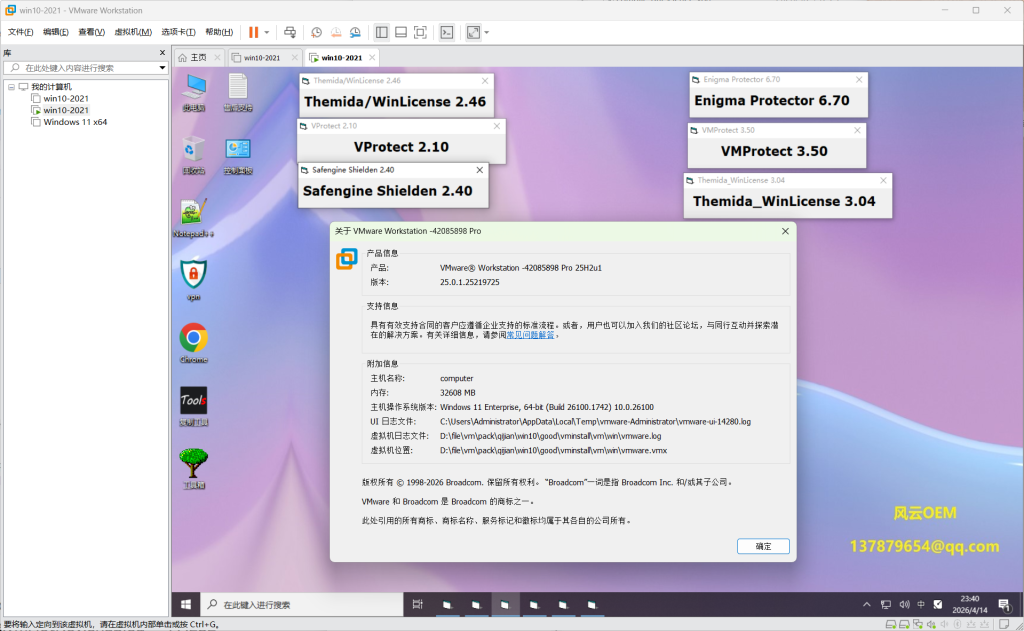
Task: Click the Windows Start button in guest taskbar
Action: [x=186, y=604]
